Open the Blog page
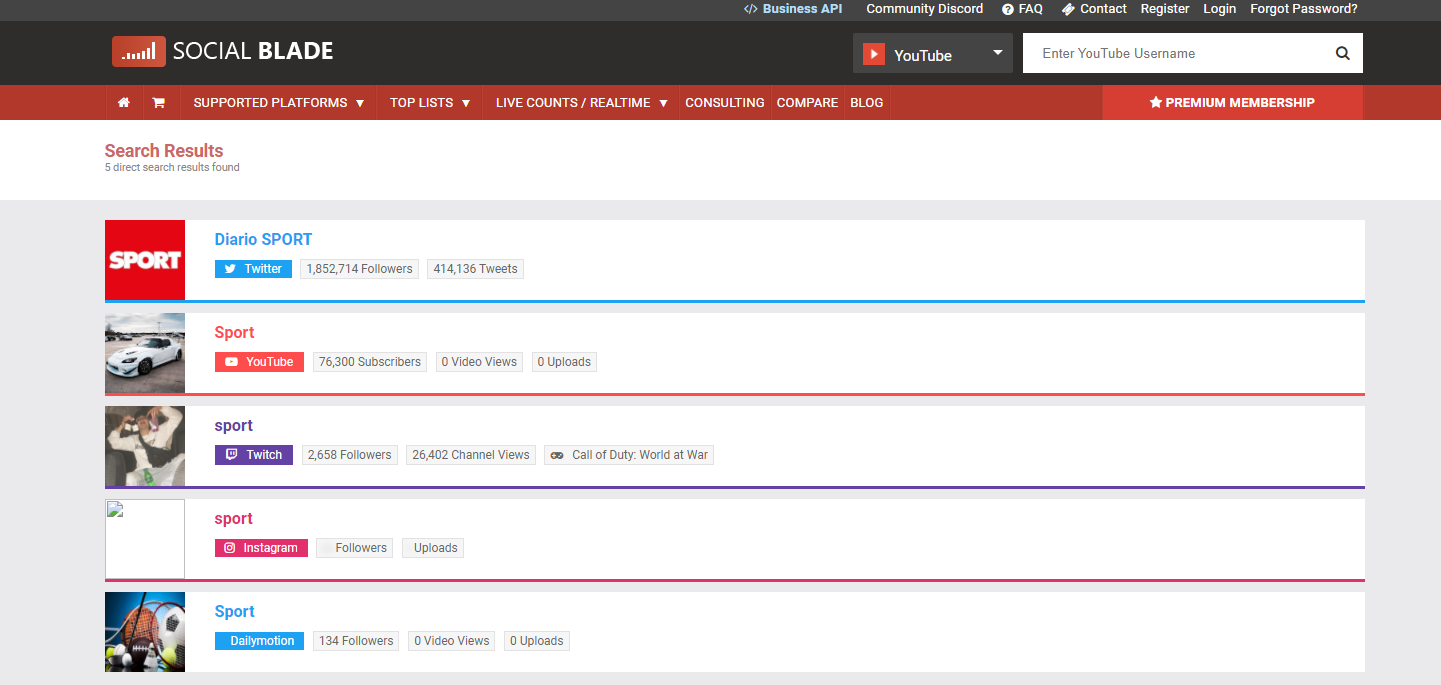Screen dimensions: 1441x685 click(867, 103)
